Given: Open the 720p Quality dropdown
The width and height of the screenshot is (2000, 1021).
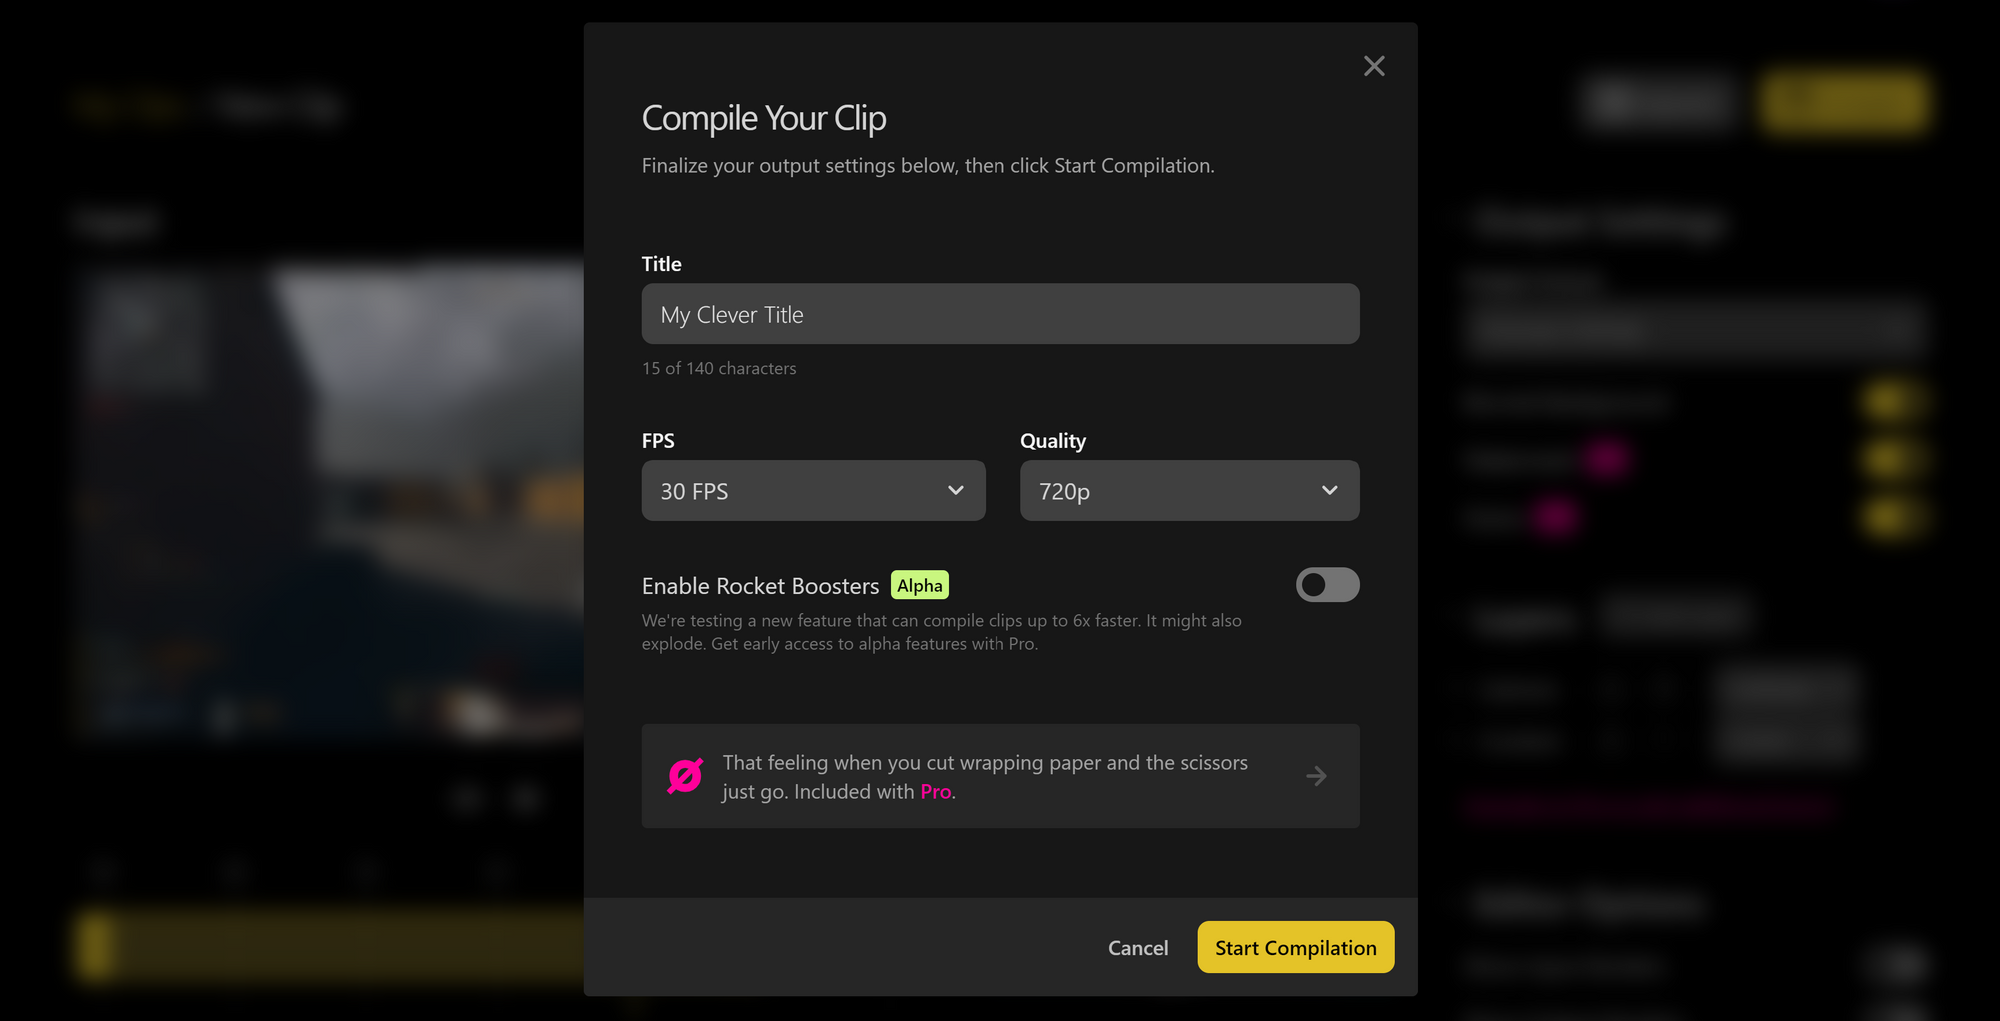Looking at the screenshot, I should (1189, 490).
